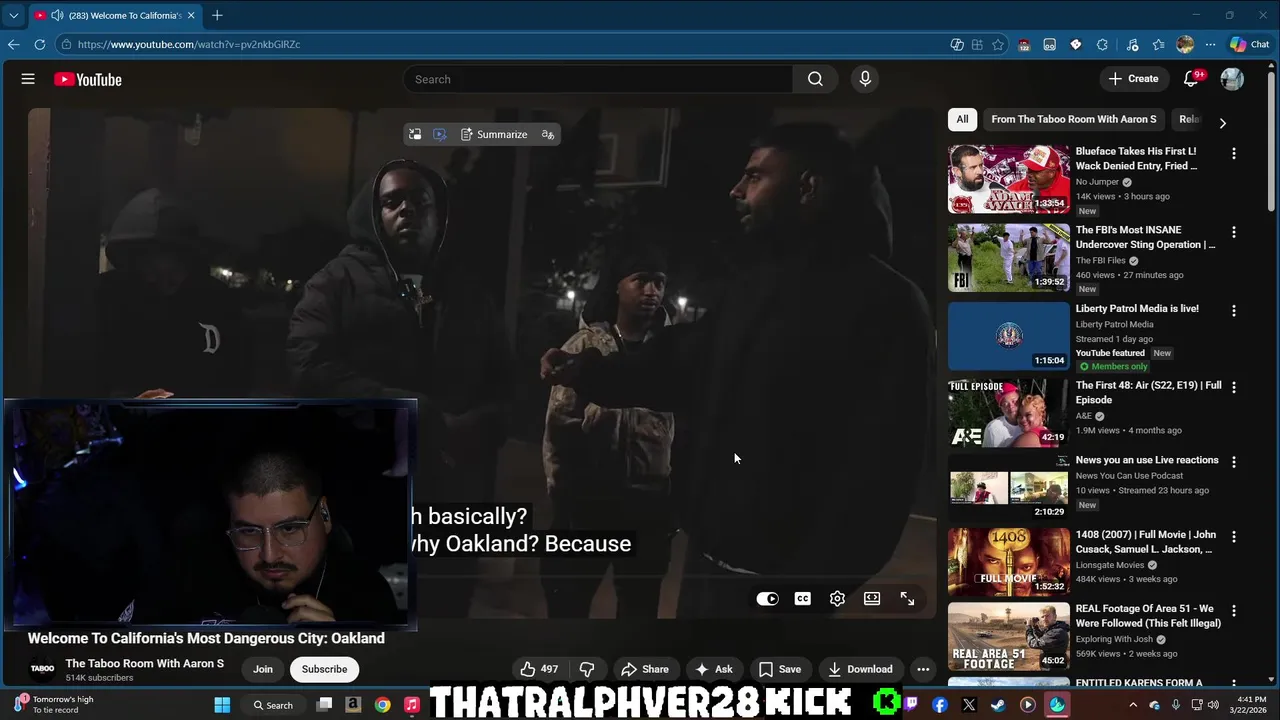This screenshot has height=720, width=1280.
Task: Click the Ask button
Action: [x=714, y=669]
